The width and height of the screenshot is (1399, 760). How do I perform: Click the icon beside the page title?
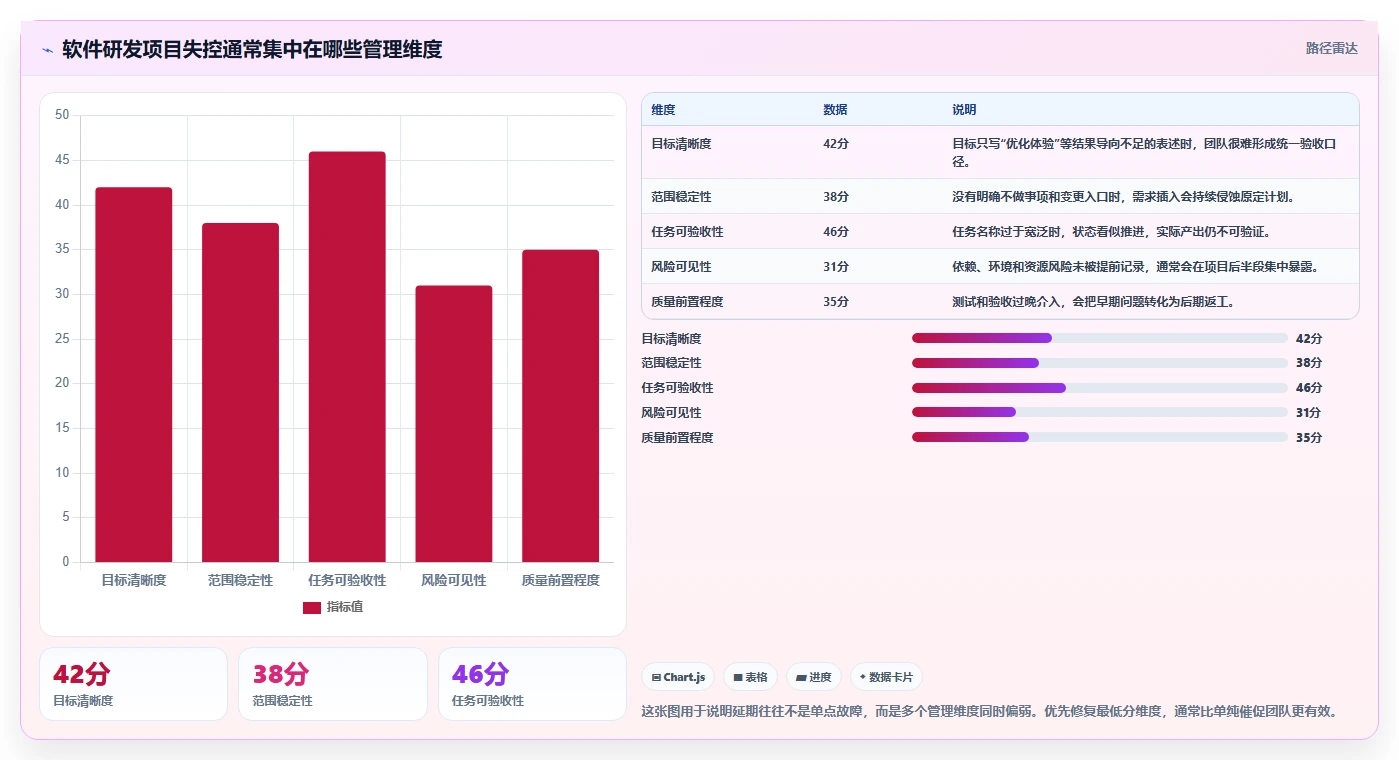[x=47, y=49]
